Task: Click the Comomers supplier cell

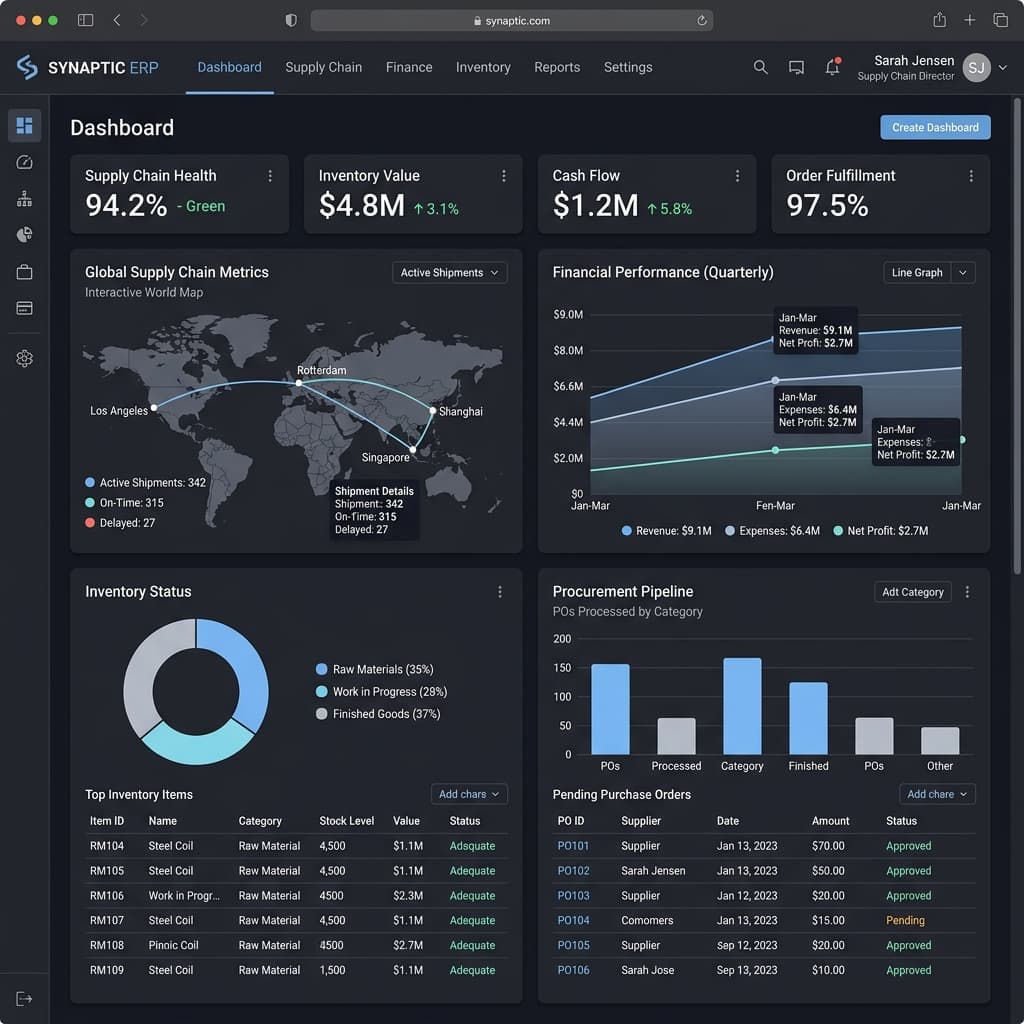Action: point(647,920)
